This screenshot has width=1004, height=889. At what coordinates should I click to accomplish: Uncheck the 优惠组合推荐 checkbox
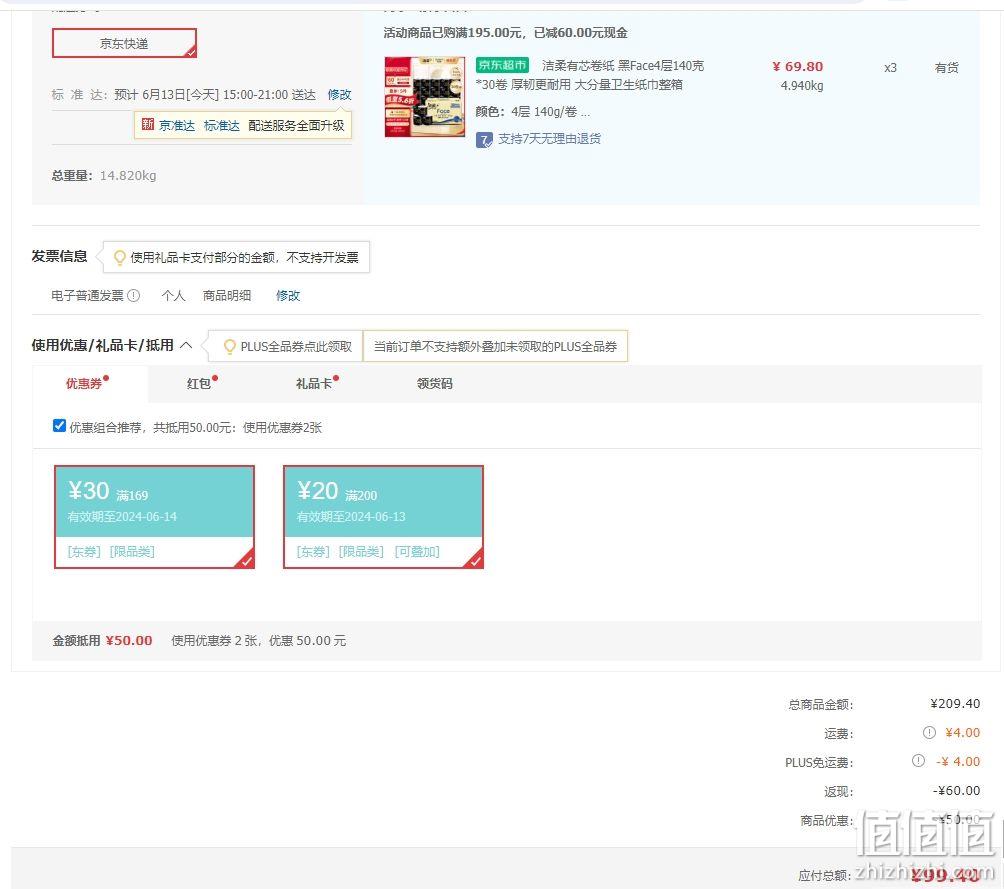pyautogui.click(x=60, y=426)
